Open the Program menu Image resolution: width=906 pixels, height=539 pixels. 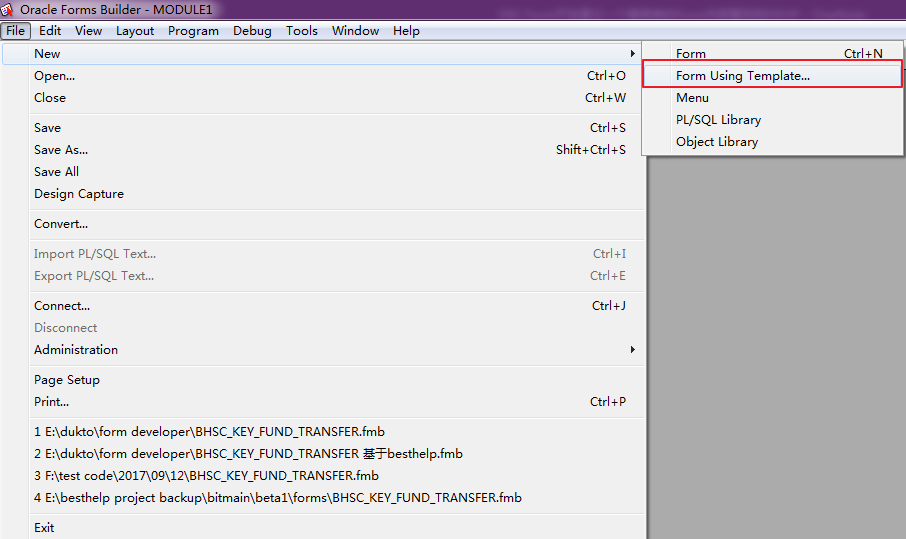194,31
